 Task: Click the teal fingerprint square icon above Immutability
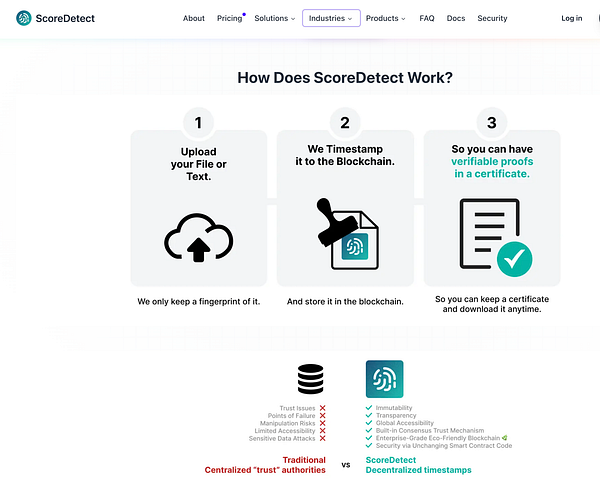[385, 379]
